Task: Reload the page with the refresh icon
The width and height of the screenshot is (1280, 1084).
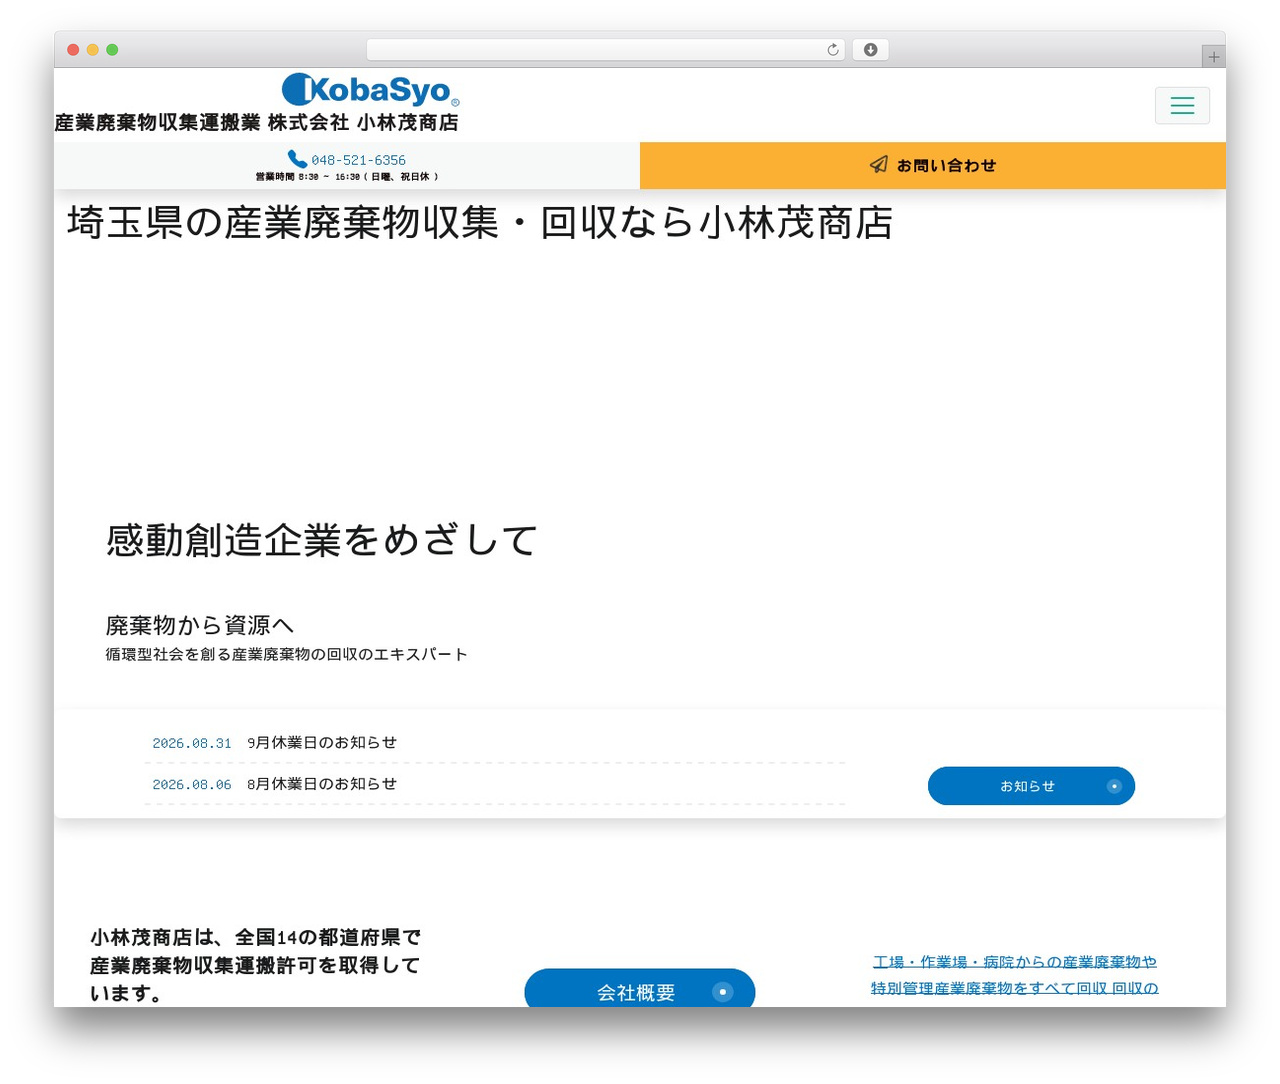Action: pos(832,50)
